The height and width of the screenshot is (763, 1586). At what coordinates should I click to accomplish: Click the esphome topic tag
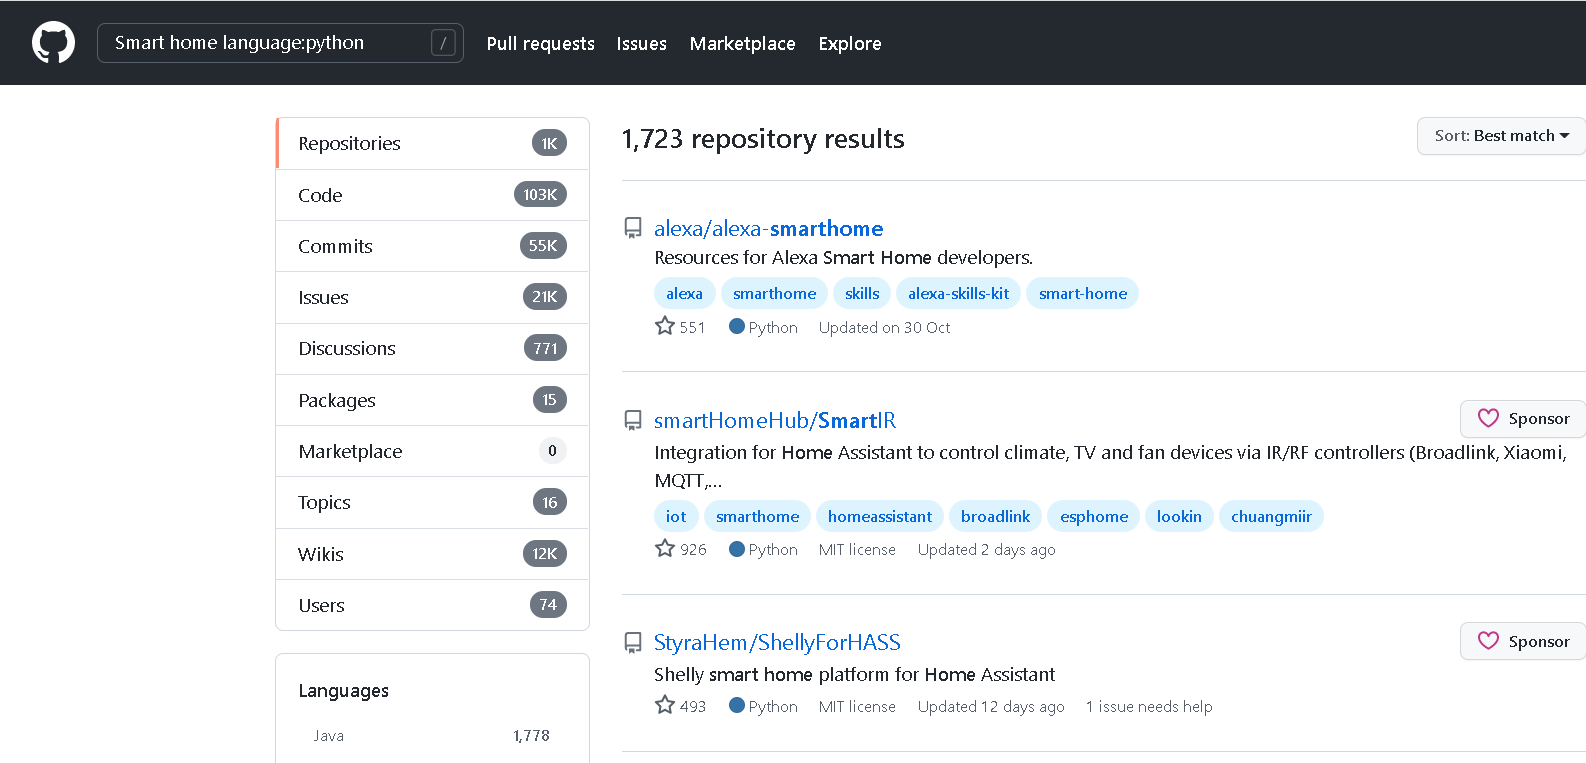coord(1094,516)
